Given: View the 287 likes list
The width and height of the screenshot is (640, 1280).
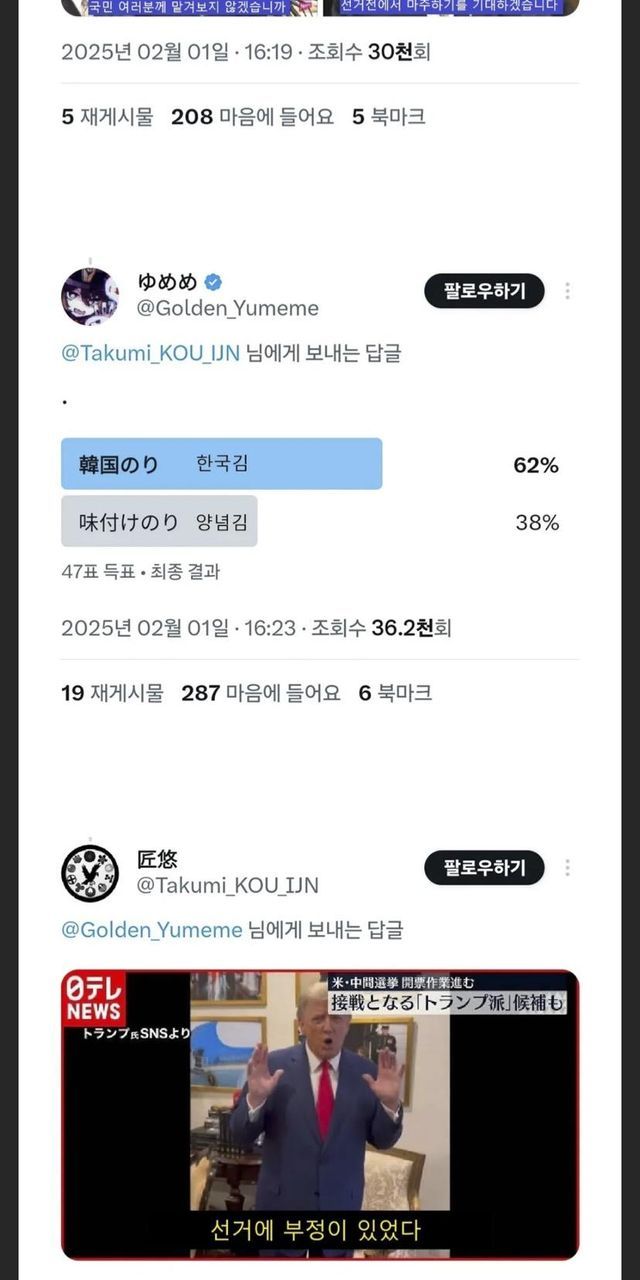Looking at the screenshot, I should [260, 693].
